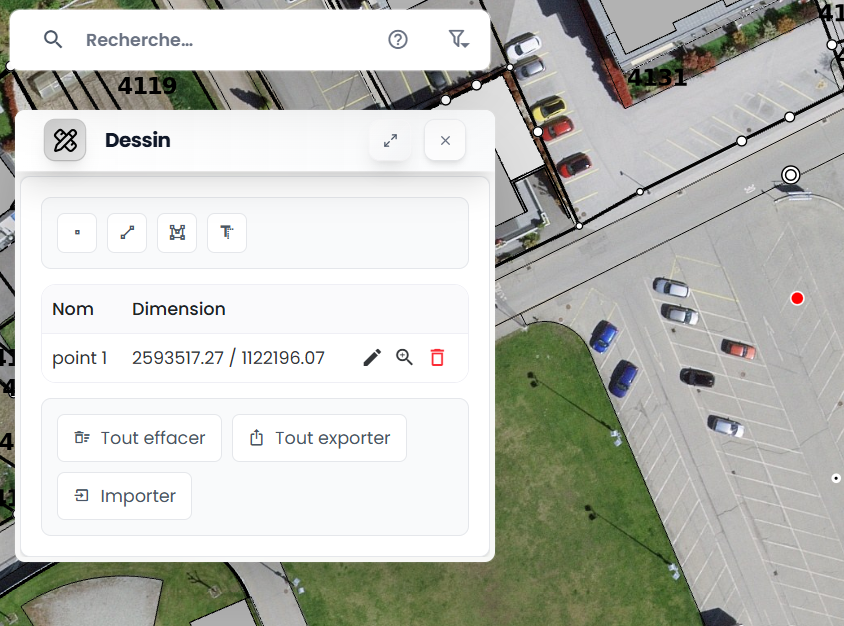Screen dimensions: 844x626
Task: Open the filter dropdown in search bar
Action: click(457, 40)
